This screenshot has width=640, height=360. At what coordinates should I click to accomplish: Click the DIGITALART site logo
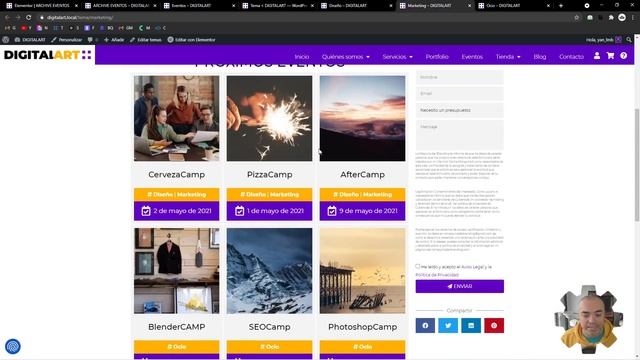point(48,55)
